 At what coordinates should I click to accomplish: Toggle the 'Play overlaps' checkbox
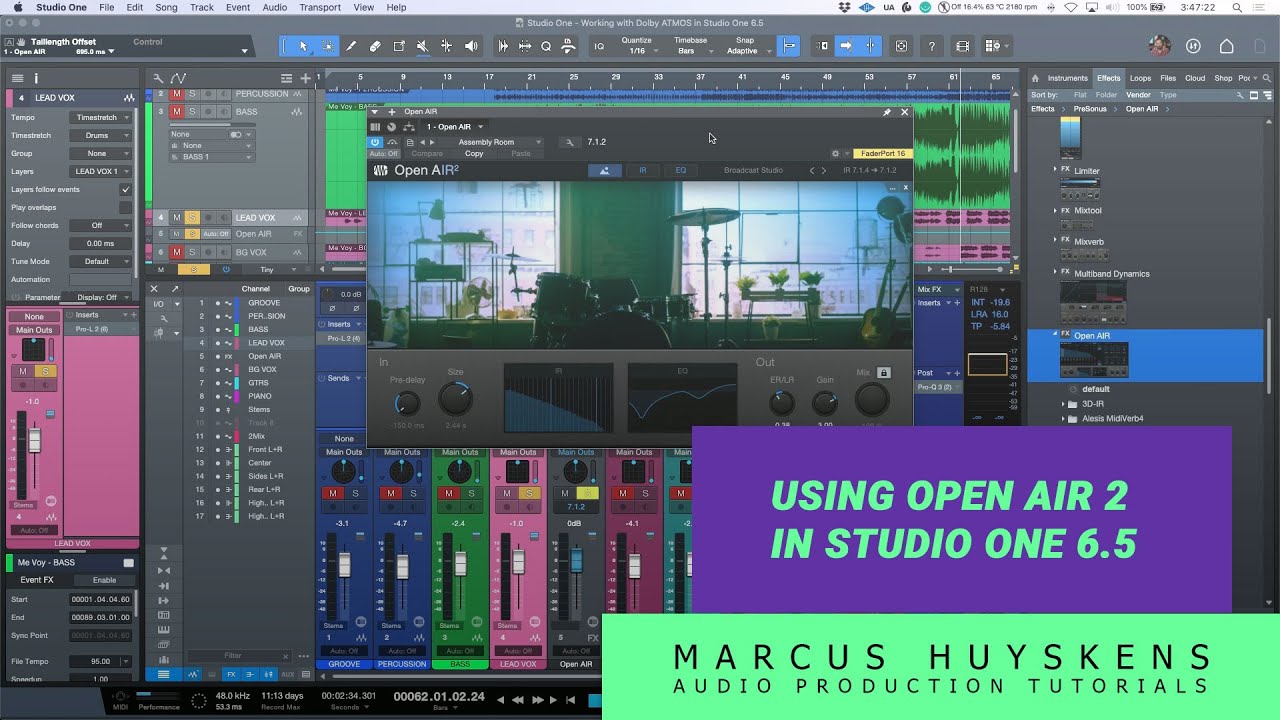pyautogui.click(x=125, y=207)
